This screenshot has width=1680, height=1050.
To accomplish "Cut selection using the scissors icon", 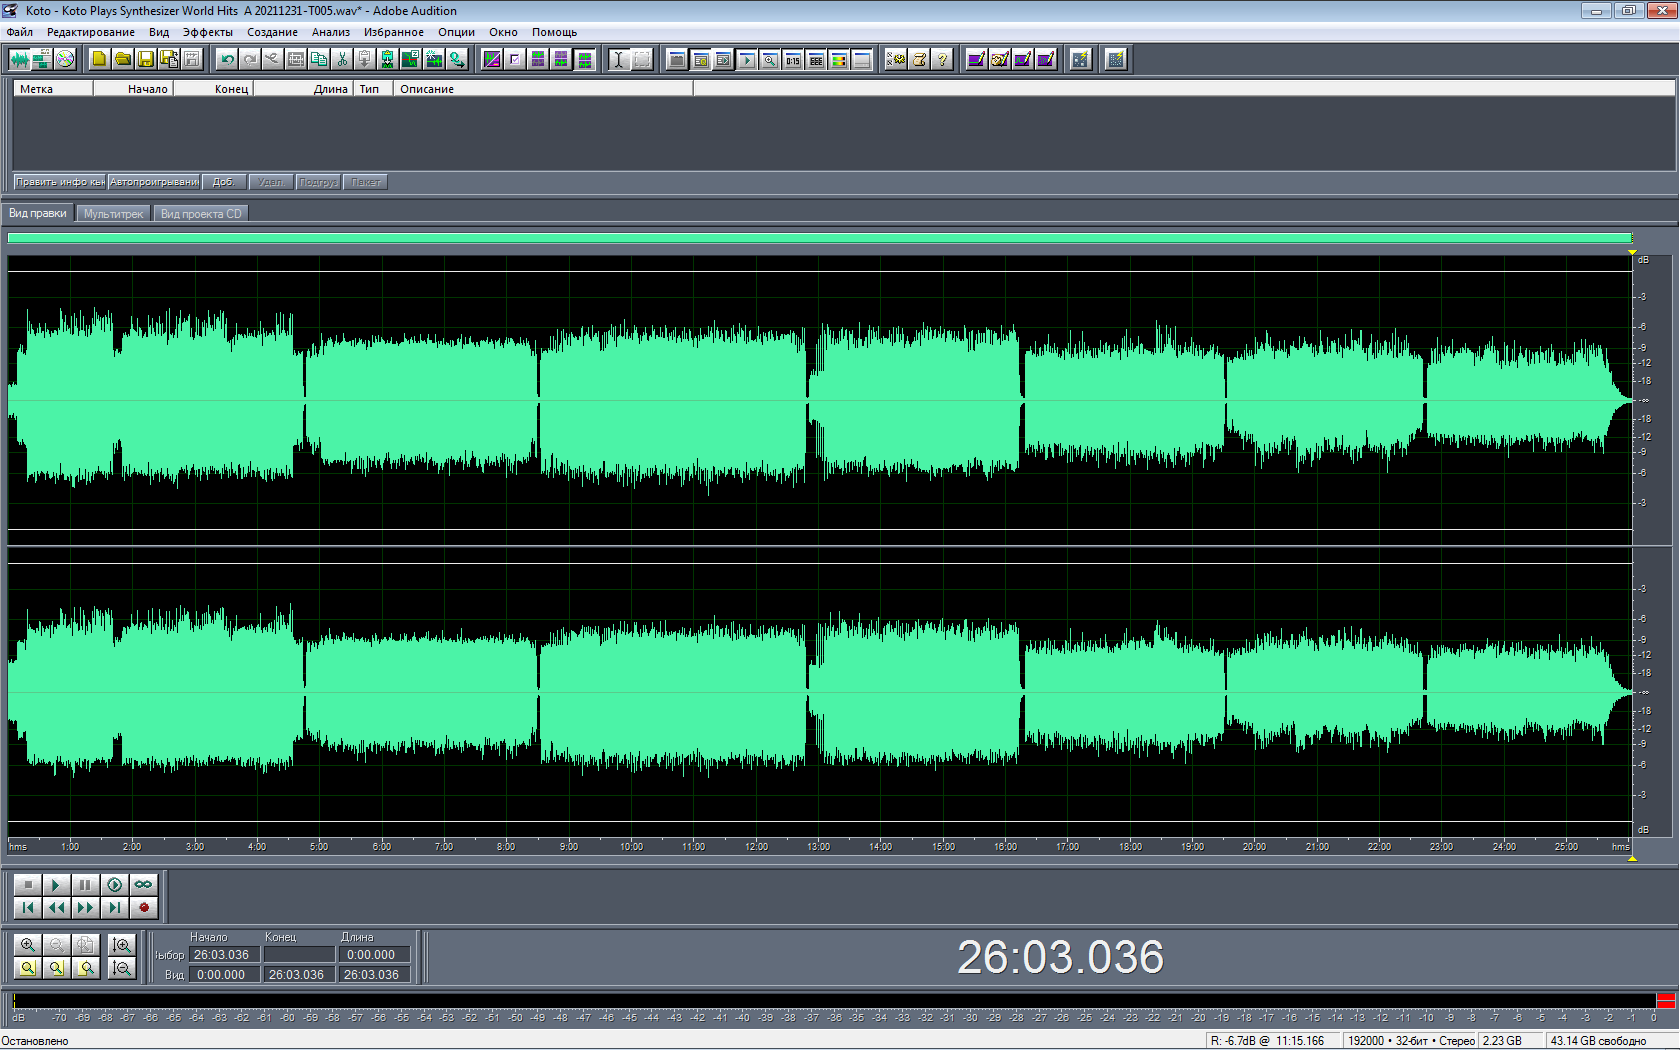I will coord(342,59).
